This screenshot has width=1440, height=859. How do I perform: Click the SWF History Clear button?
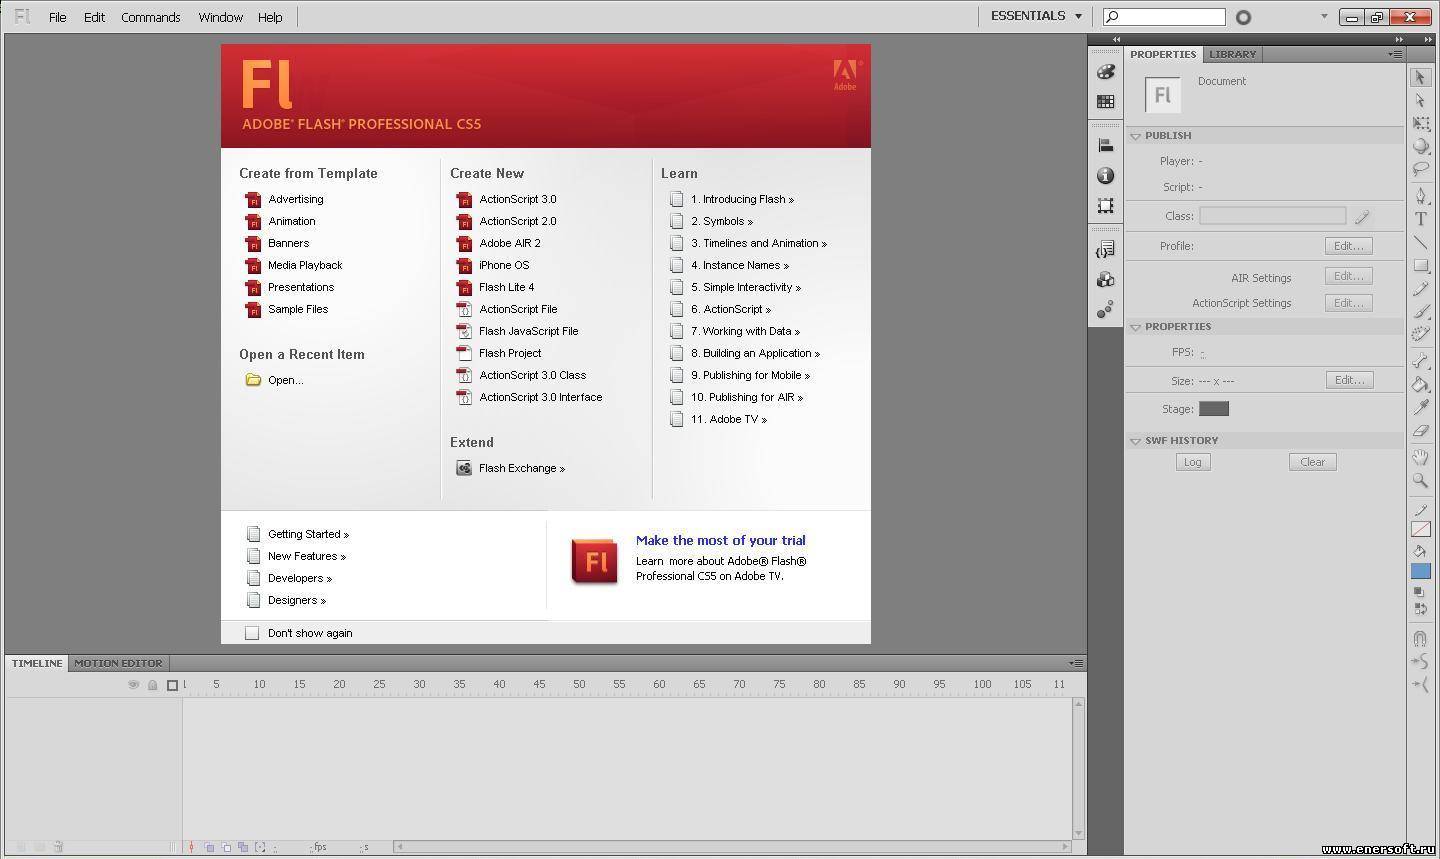[1312, 462]
